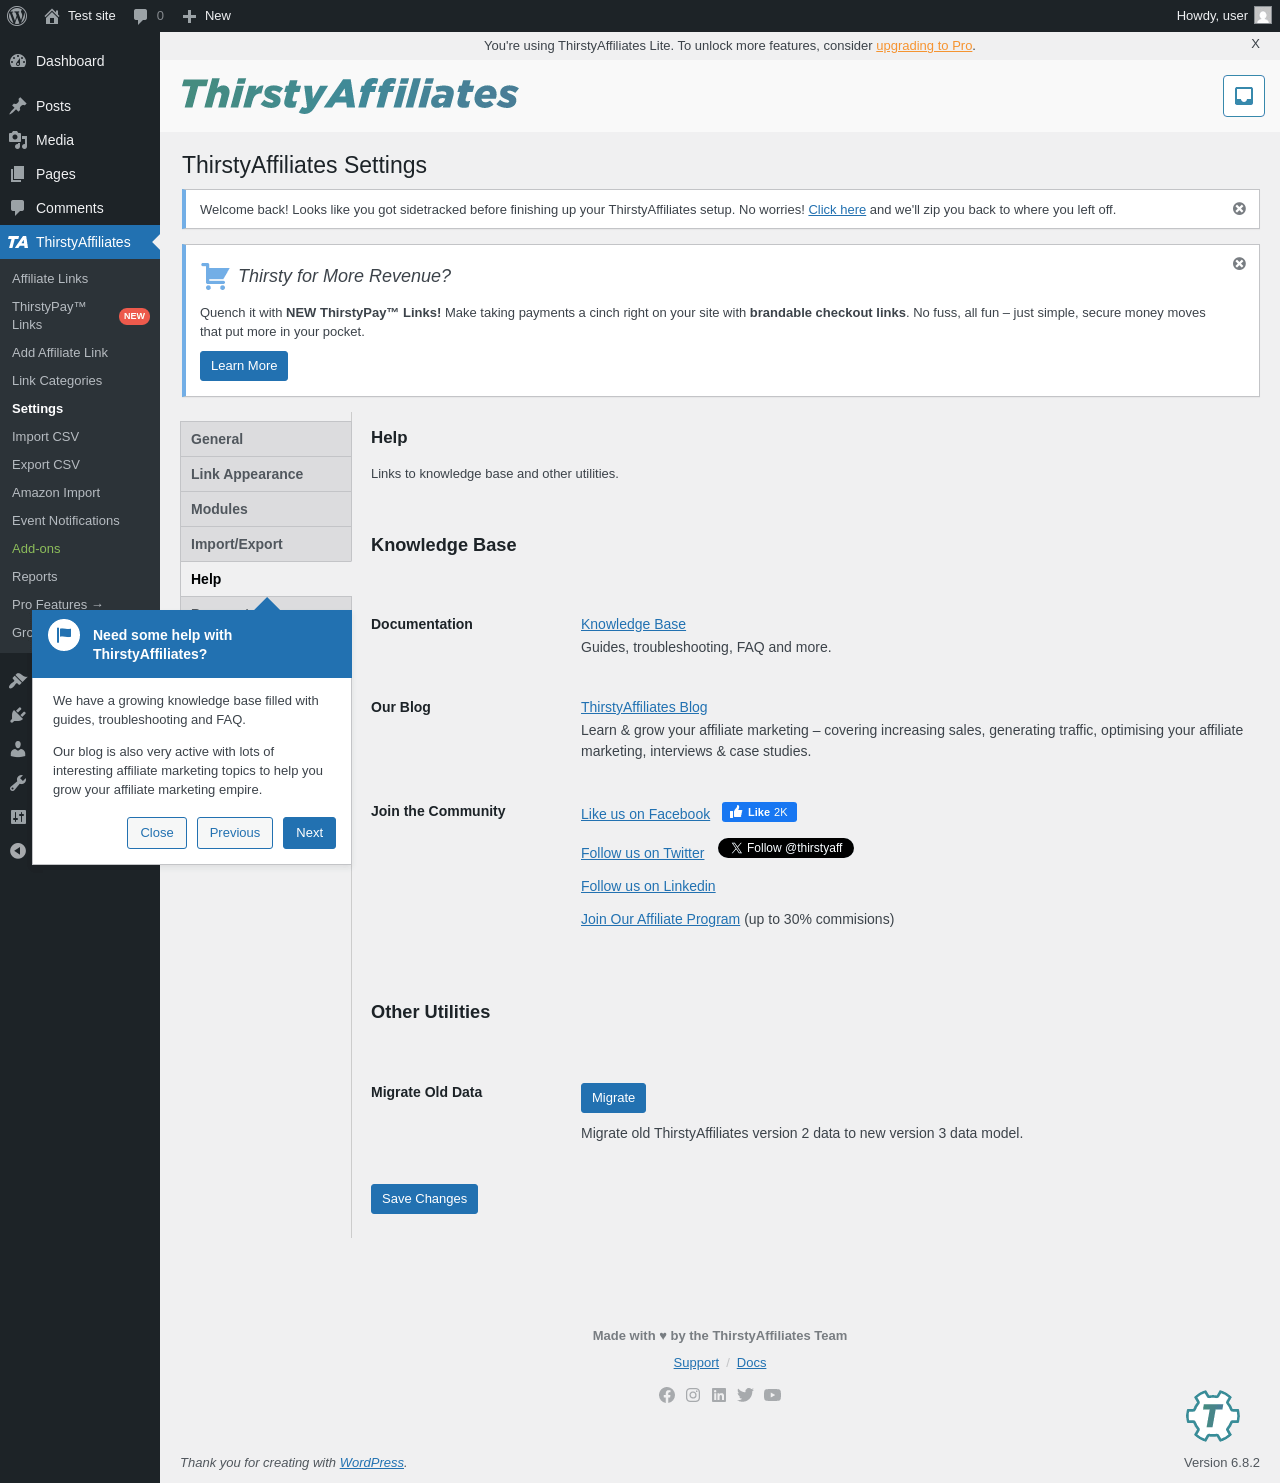1280x1483 pixels.
Task: Open the Appearance paintbrush sidebar icon
Action: [x=18, y=680]
